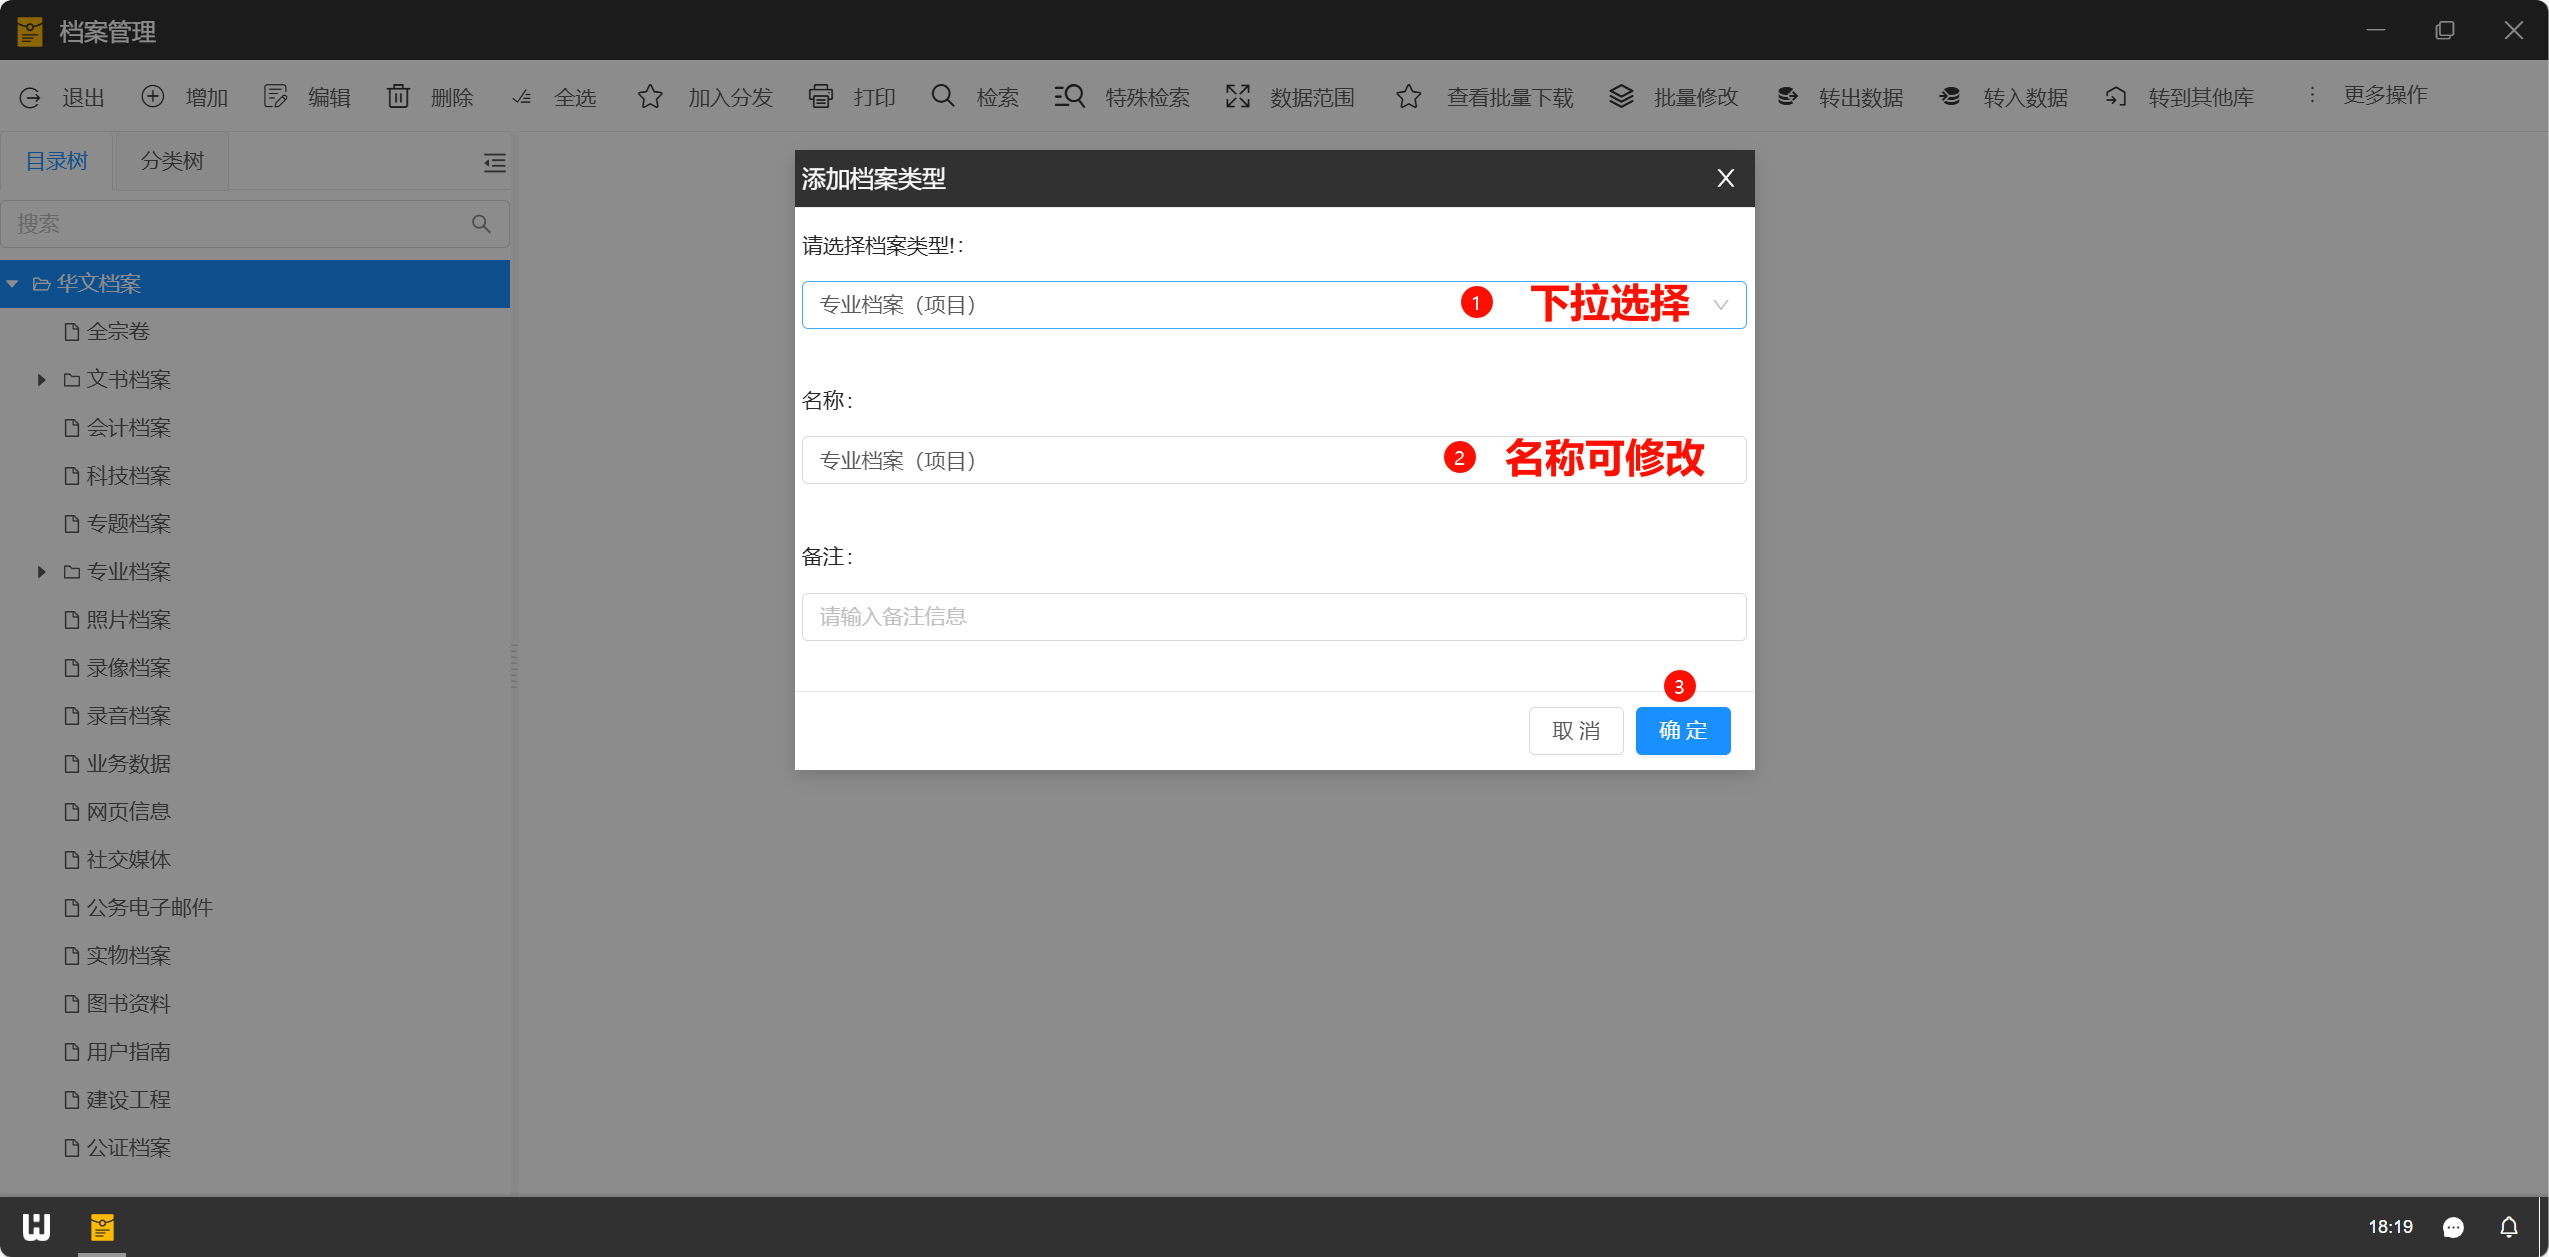
Task: Click the special search icon
Action: point(1069,96)
